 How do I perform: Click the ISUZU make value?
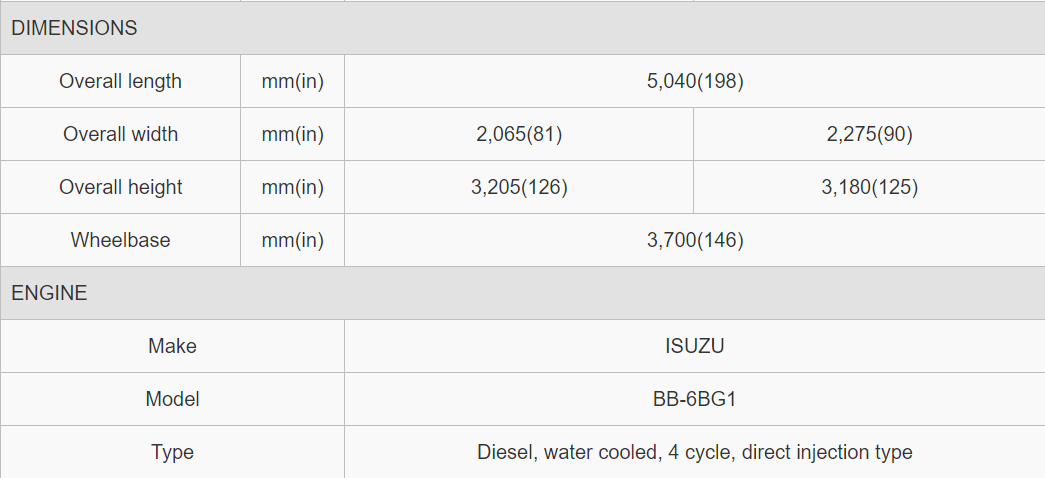pyautogui.click(x=695, y=346)
